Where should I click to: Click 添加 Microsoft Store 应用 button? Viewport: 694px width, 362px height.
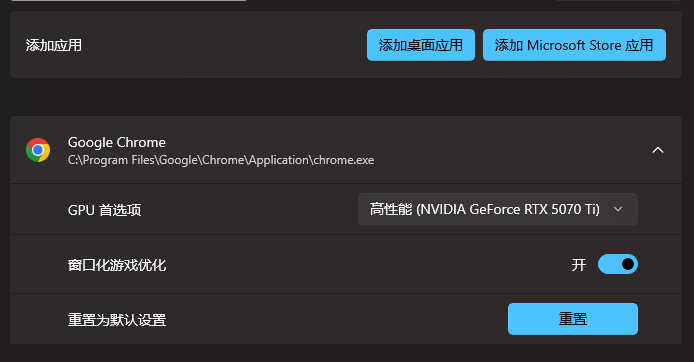click(574, 45)
